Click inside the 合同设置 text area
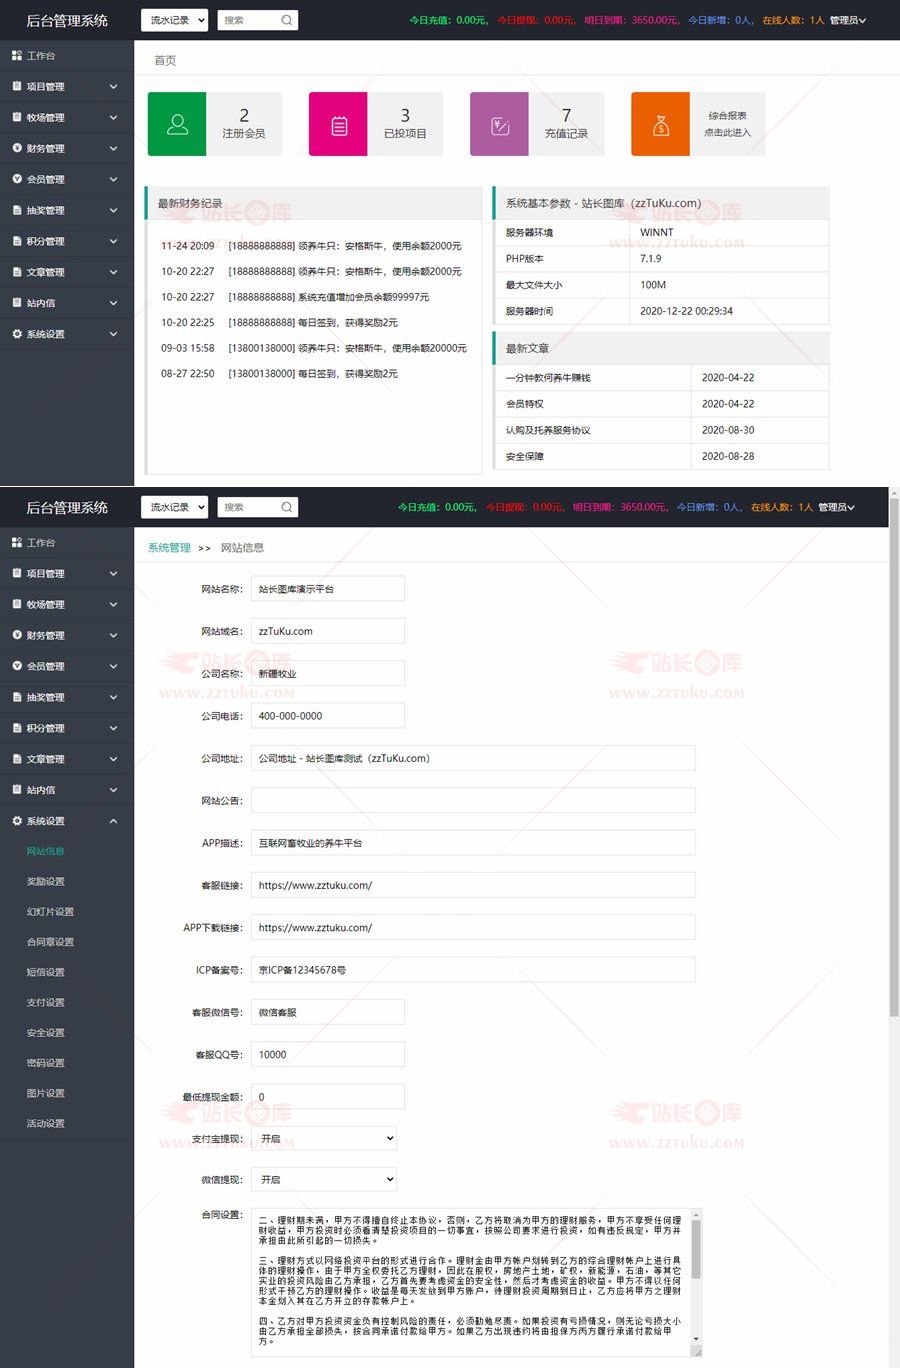This screenshot has width=900, height=1368. pos(470,1282)
